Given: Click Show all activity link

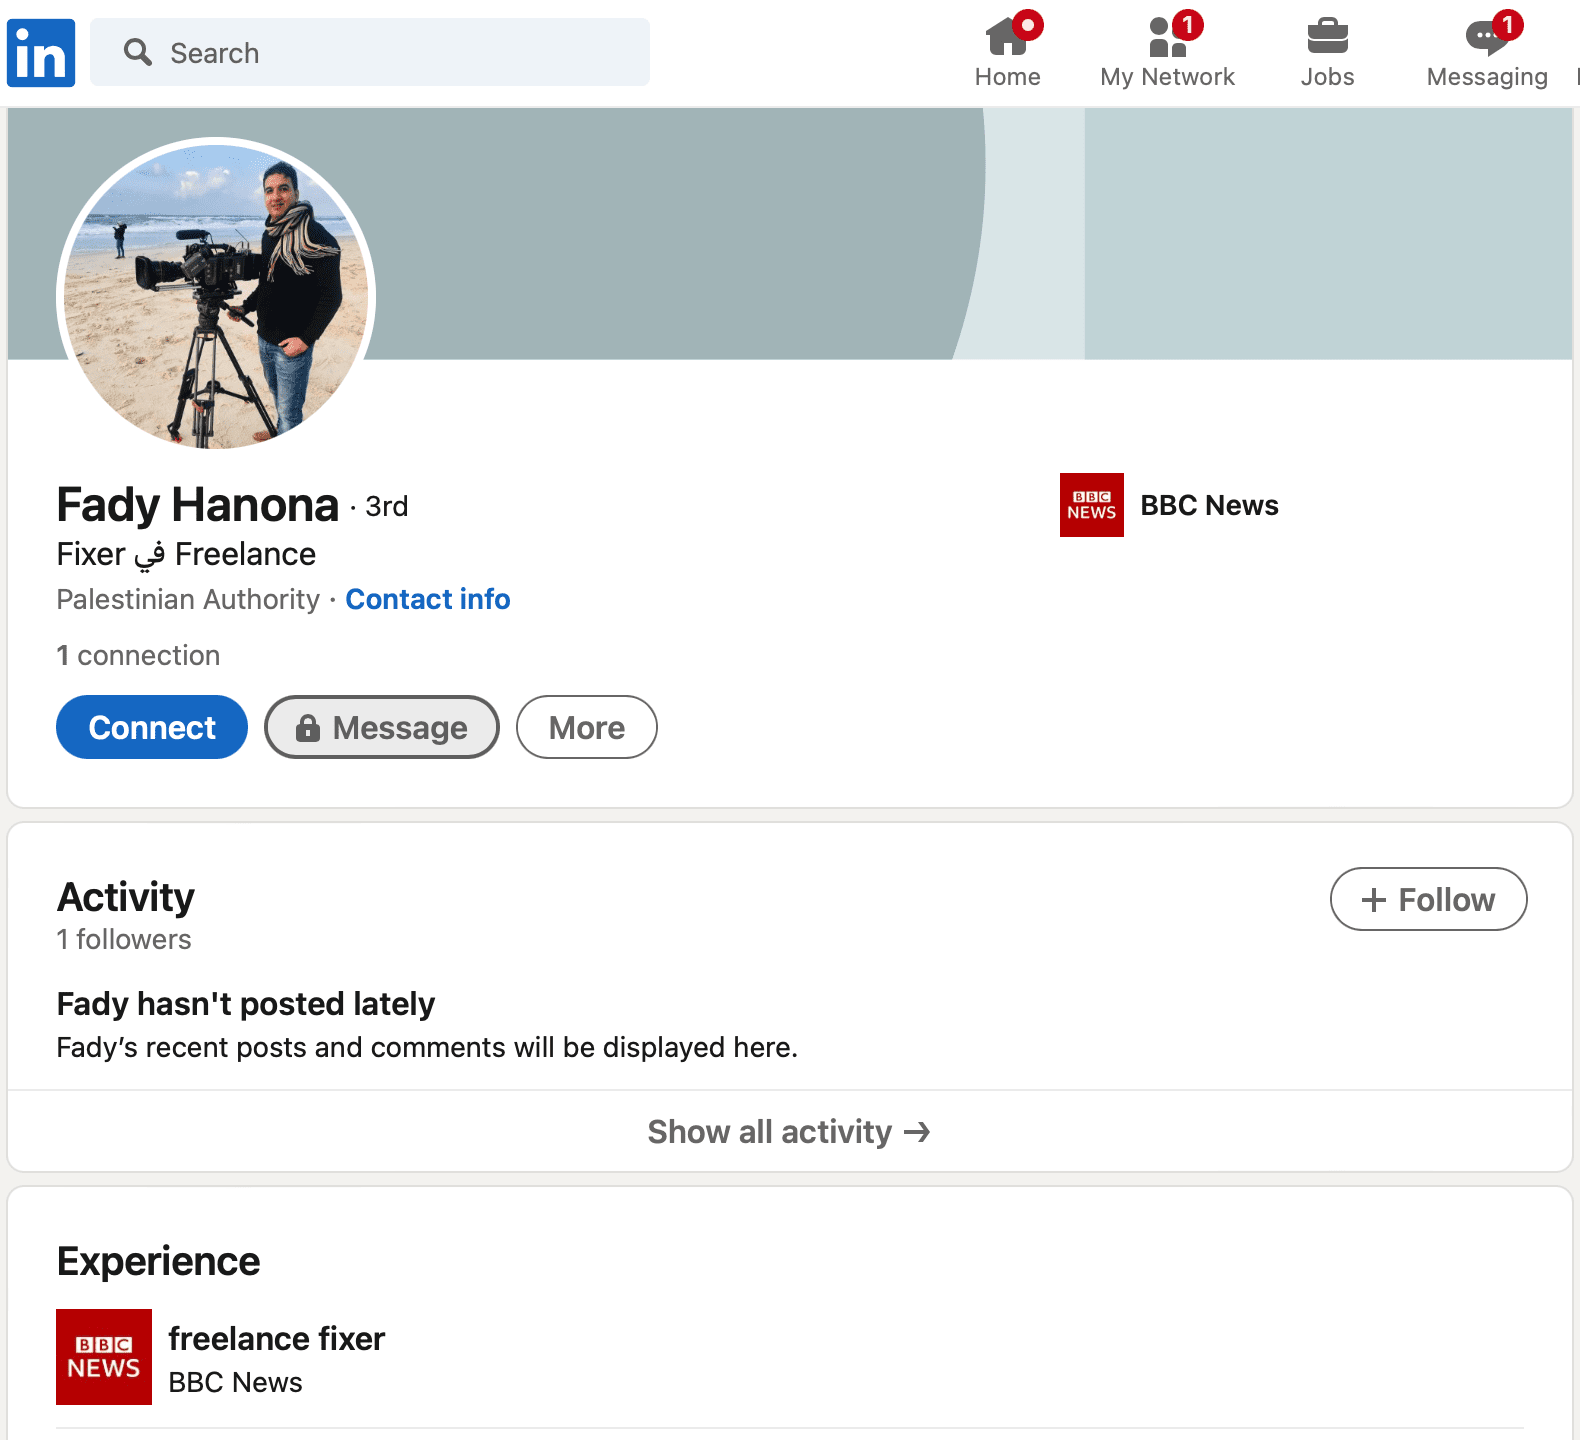Looking at the screenshot, I should click(790, 1132).
